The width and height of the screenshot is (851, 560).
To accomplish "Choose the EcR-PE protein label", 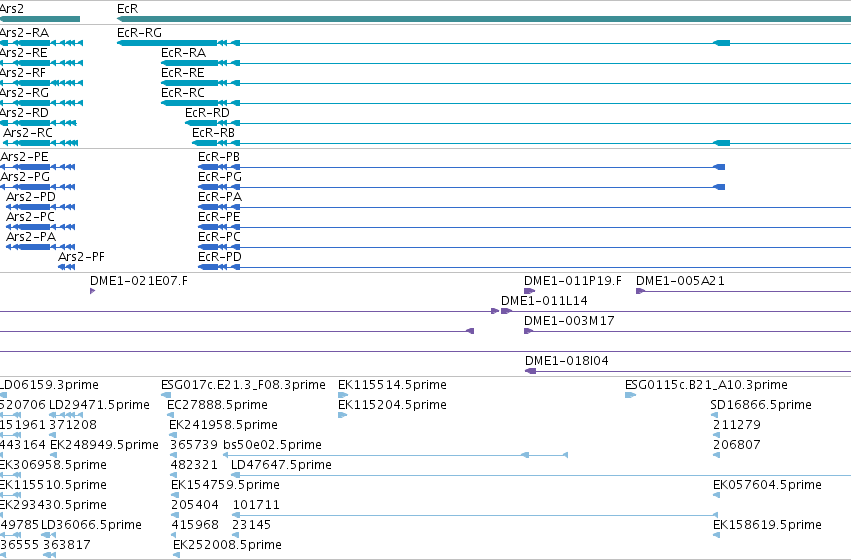I will pyautogui.click(x=219, y=217).
